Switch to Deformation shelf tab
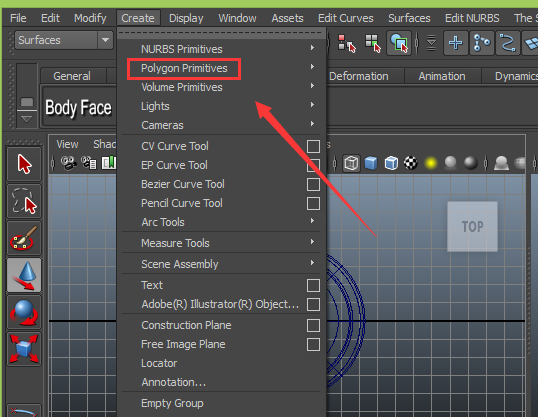Image resolution: width=538 pixels, height=417 pixels. (x=359, y=76)
